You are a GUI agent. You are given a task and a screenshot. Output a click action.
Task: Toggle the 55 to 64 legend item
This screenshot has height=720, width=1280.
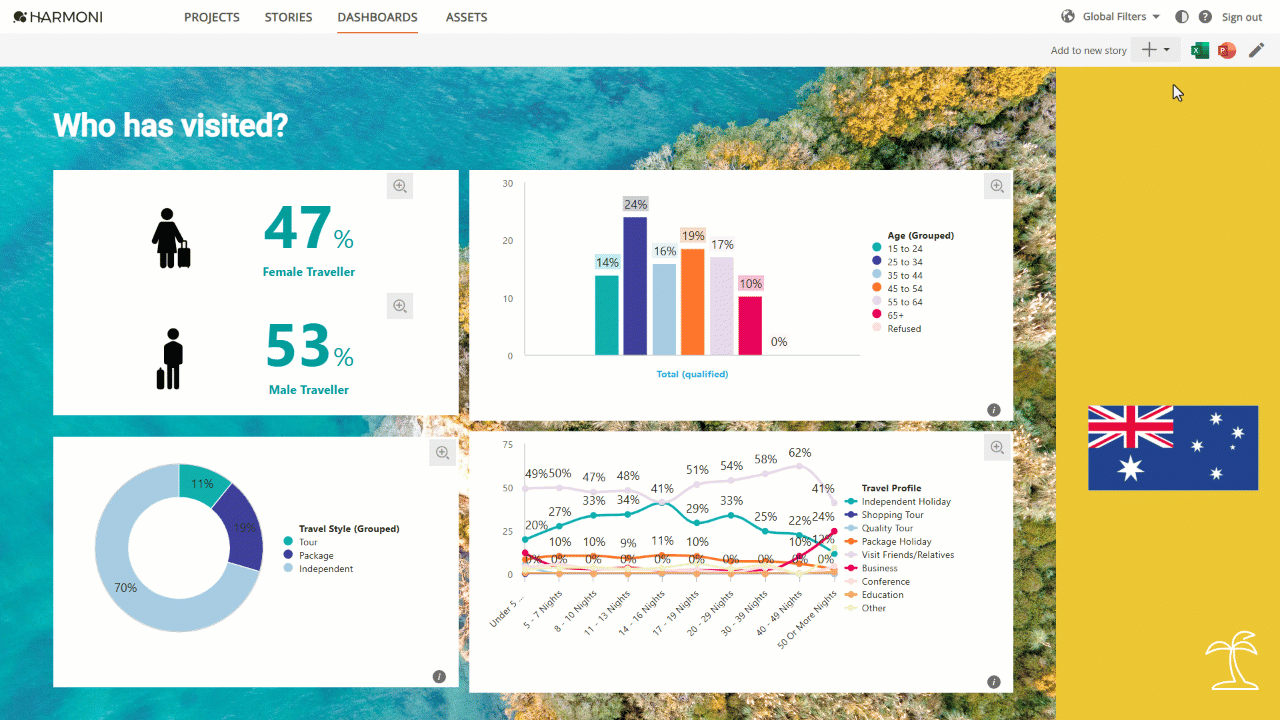898,302
